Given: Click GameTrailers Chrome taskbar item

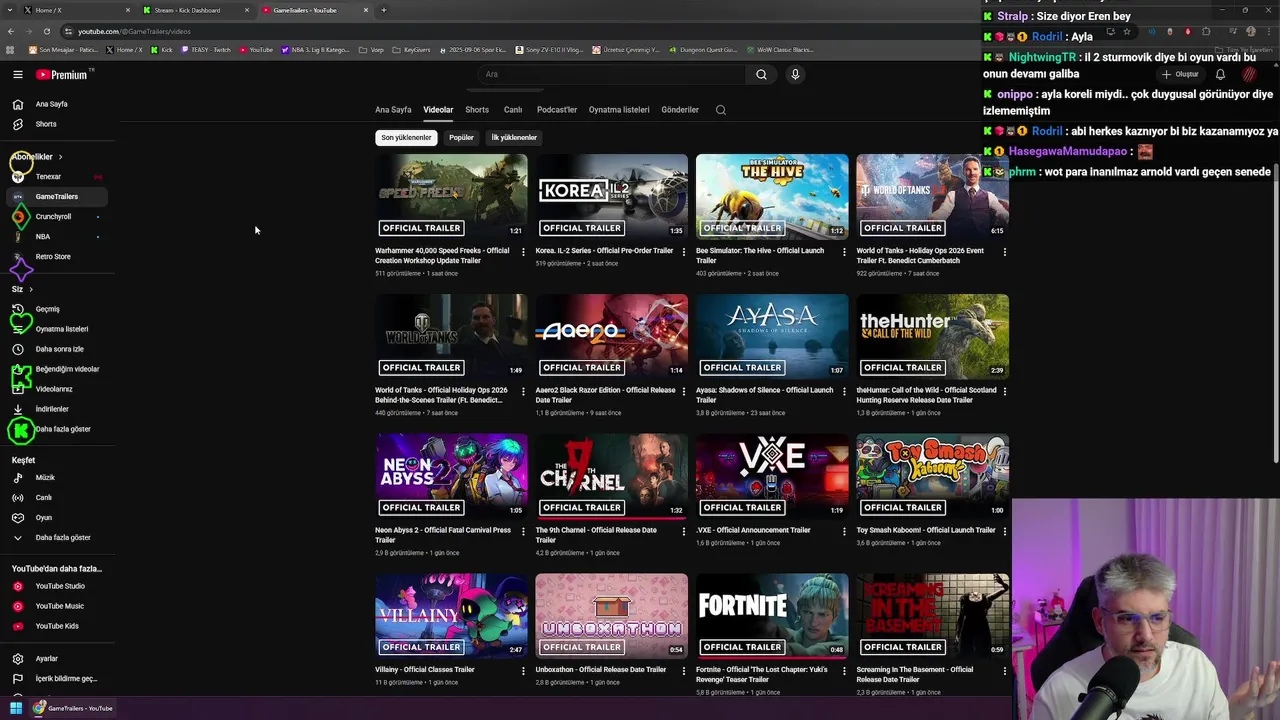Looking at the screenshot, I should coord(73,708).
